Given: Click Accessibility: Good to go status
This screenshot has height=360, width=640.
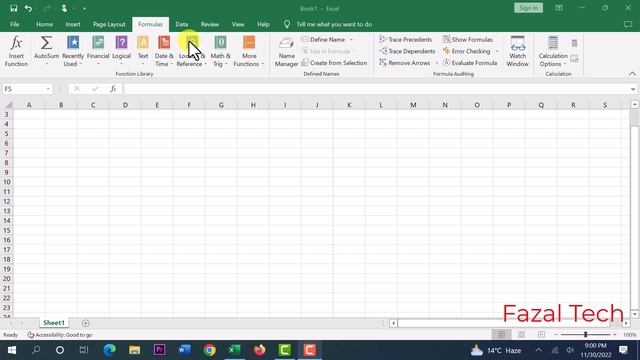Looking at the screenshot, I should [x=60, y=335].
